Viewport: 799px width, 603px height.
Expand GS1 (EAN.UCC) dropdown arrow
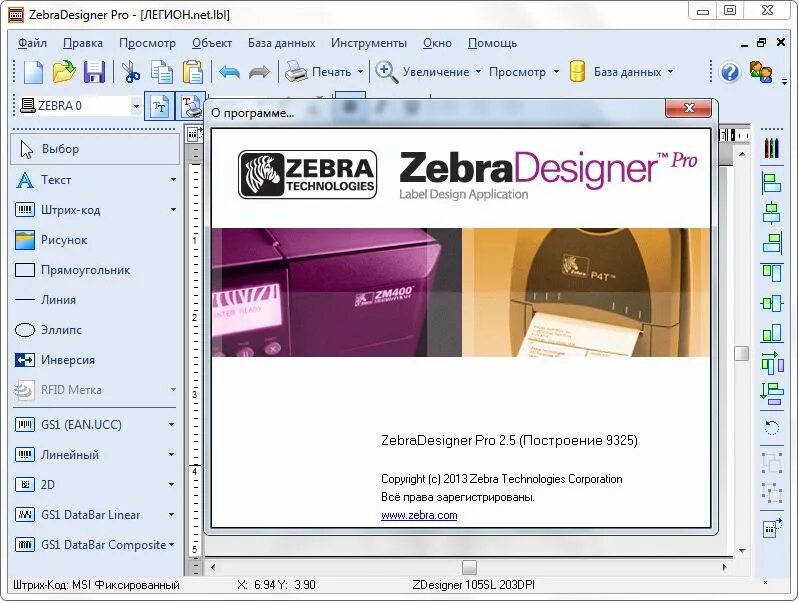(172, 425)
